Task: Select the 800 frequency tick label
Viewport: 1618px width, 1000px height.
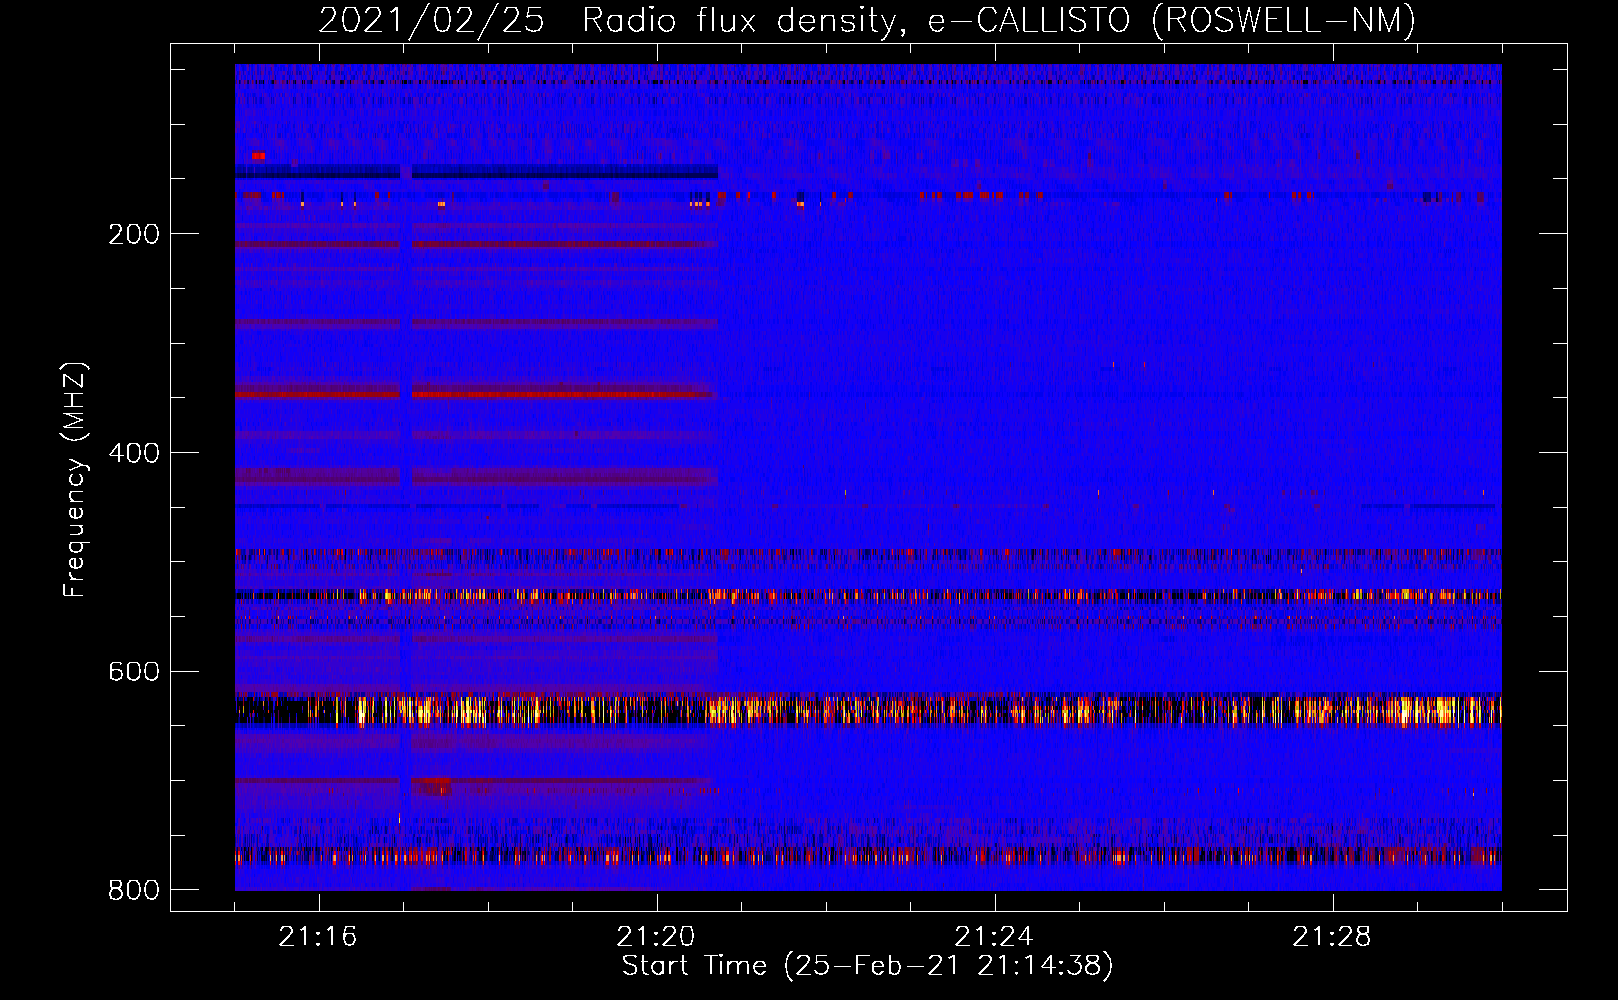Action: [134, 890]
